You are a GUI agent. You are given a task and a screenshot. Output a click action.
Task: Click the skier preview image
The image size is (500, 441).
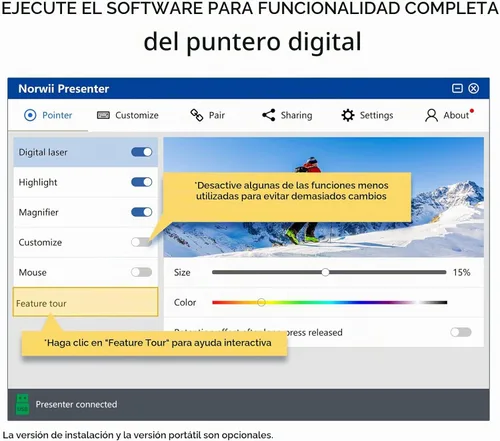click(323, 197)
